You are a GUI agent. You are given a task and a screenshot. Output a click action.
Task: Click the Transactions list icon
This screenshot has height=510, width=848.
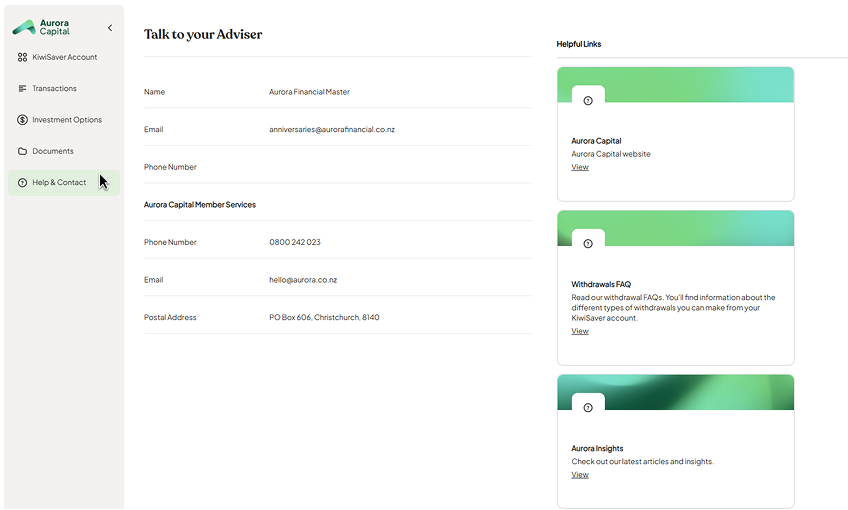(22, 88)
